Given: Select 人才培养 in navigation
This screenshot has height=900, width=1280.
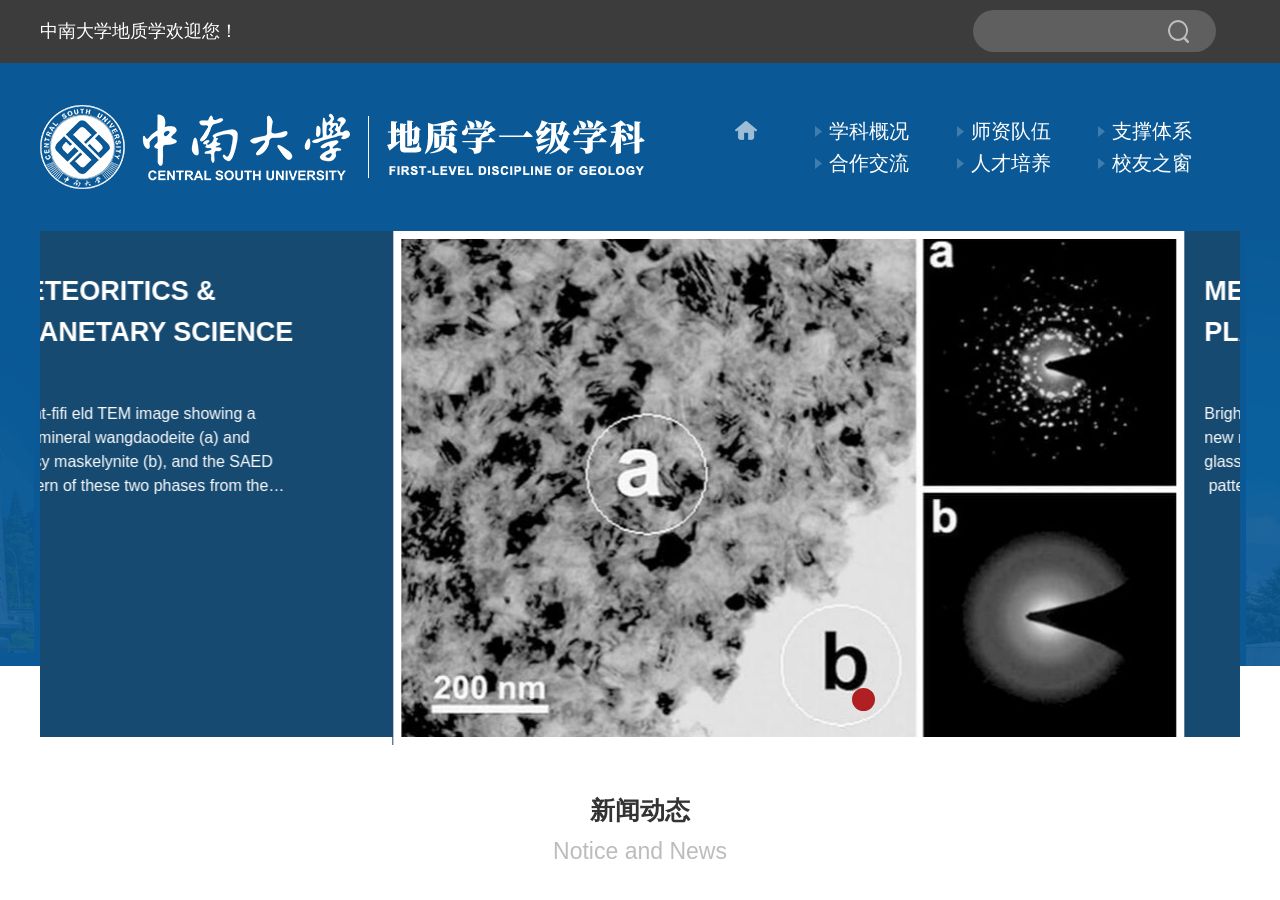Looking at the screenshot, I should [x=1011, y=163].
